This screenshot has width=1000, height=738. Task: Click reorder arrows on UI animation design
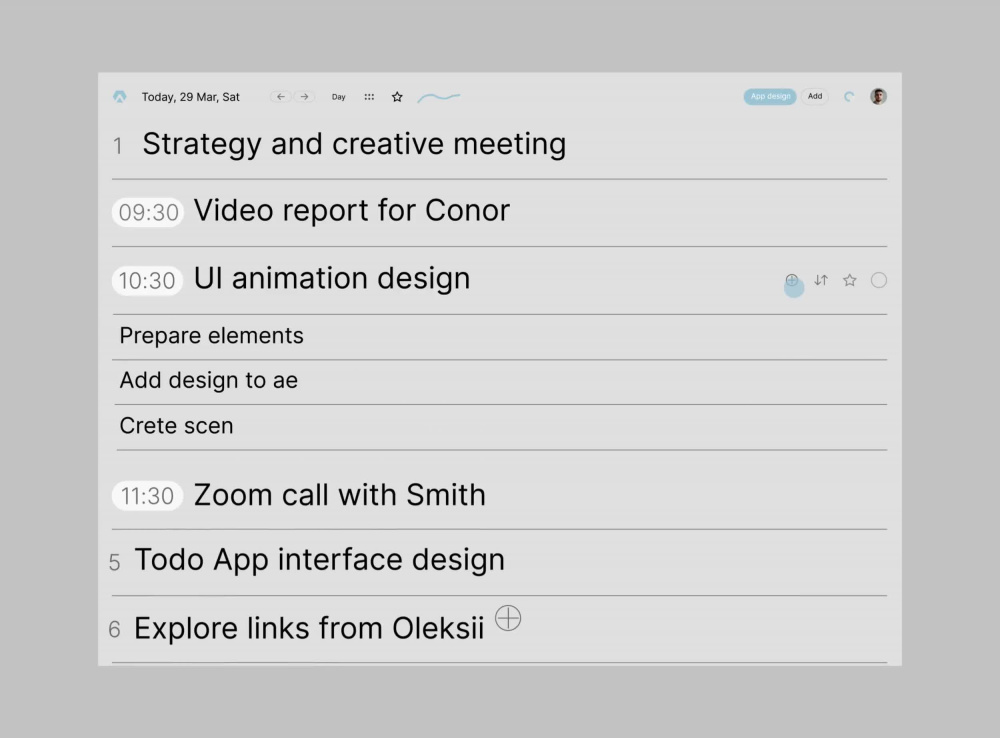coord(821,280)
